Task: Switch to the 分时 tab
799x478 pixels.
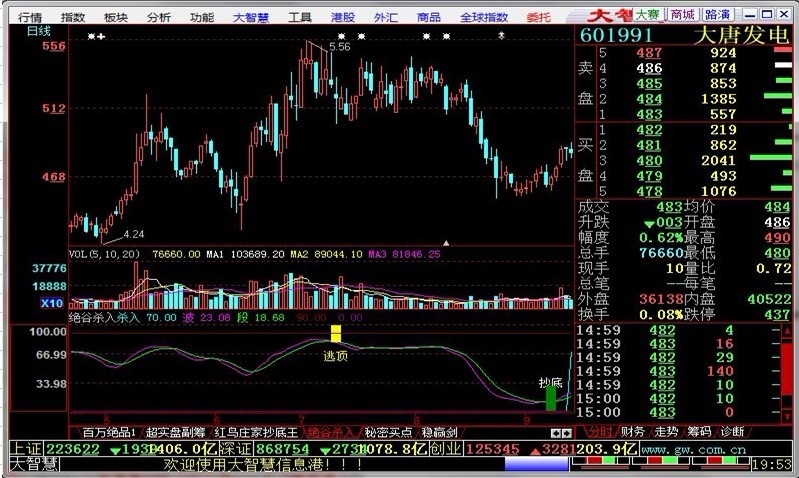Action: 600,432
